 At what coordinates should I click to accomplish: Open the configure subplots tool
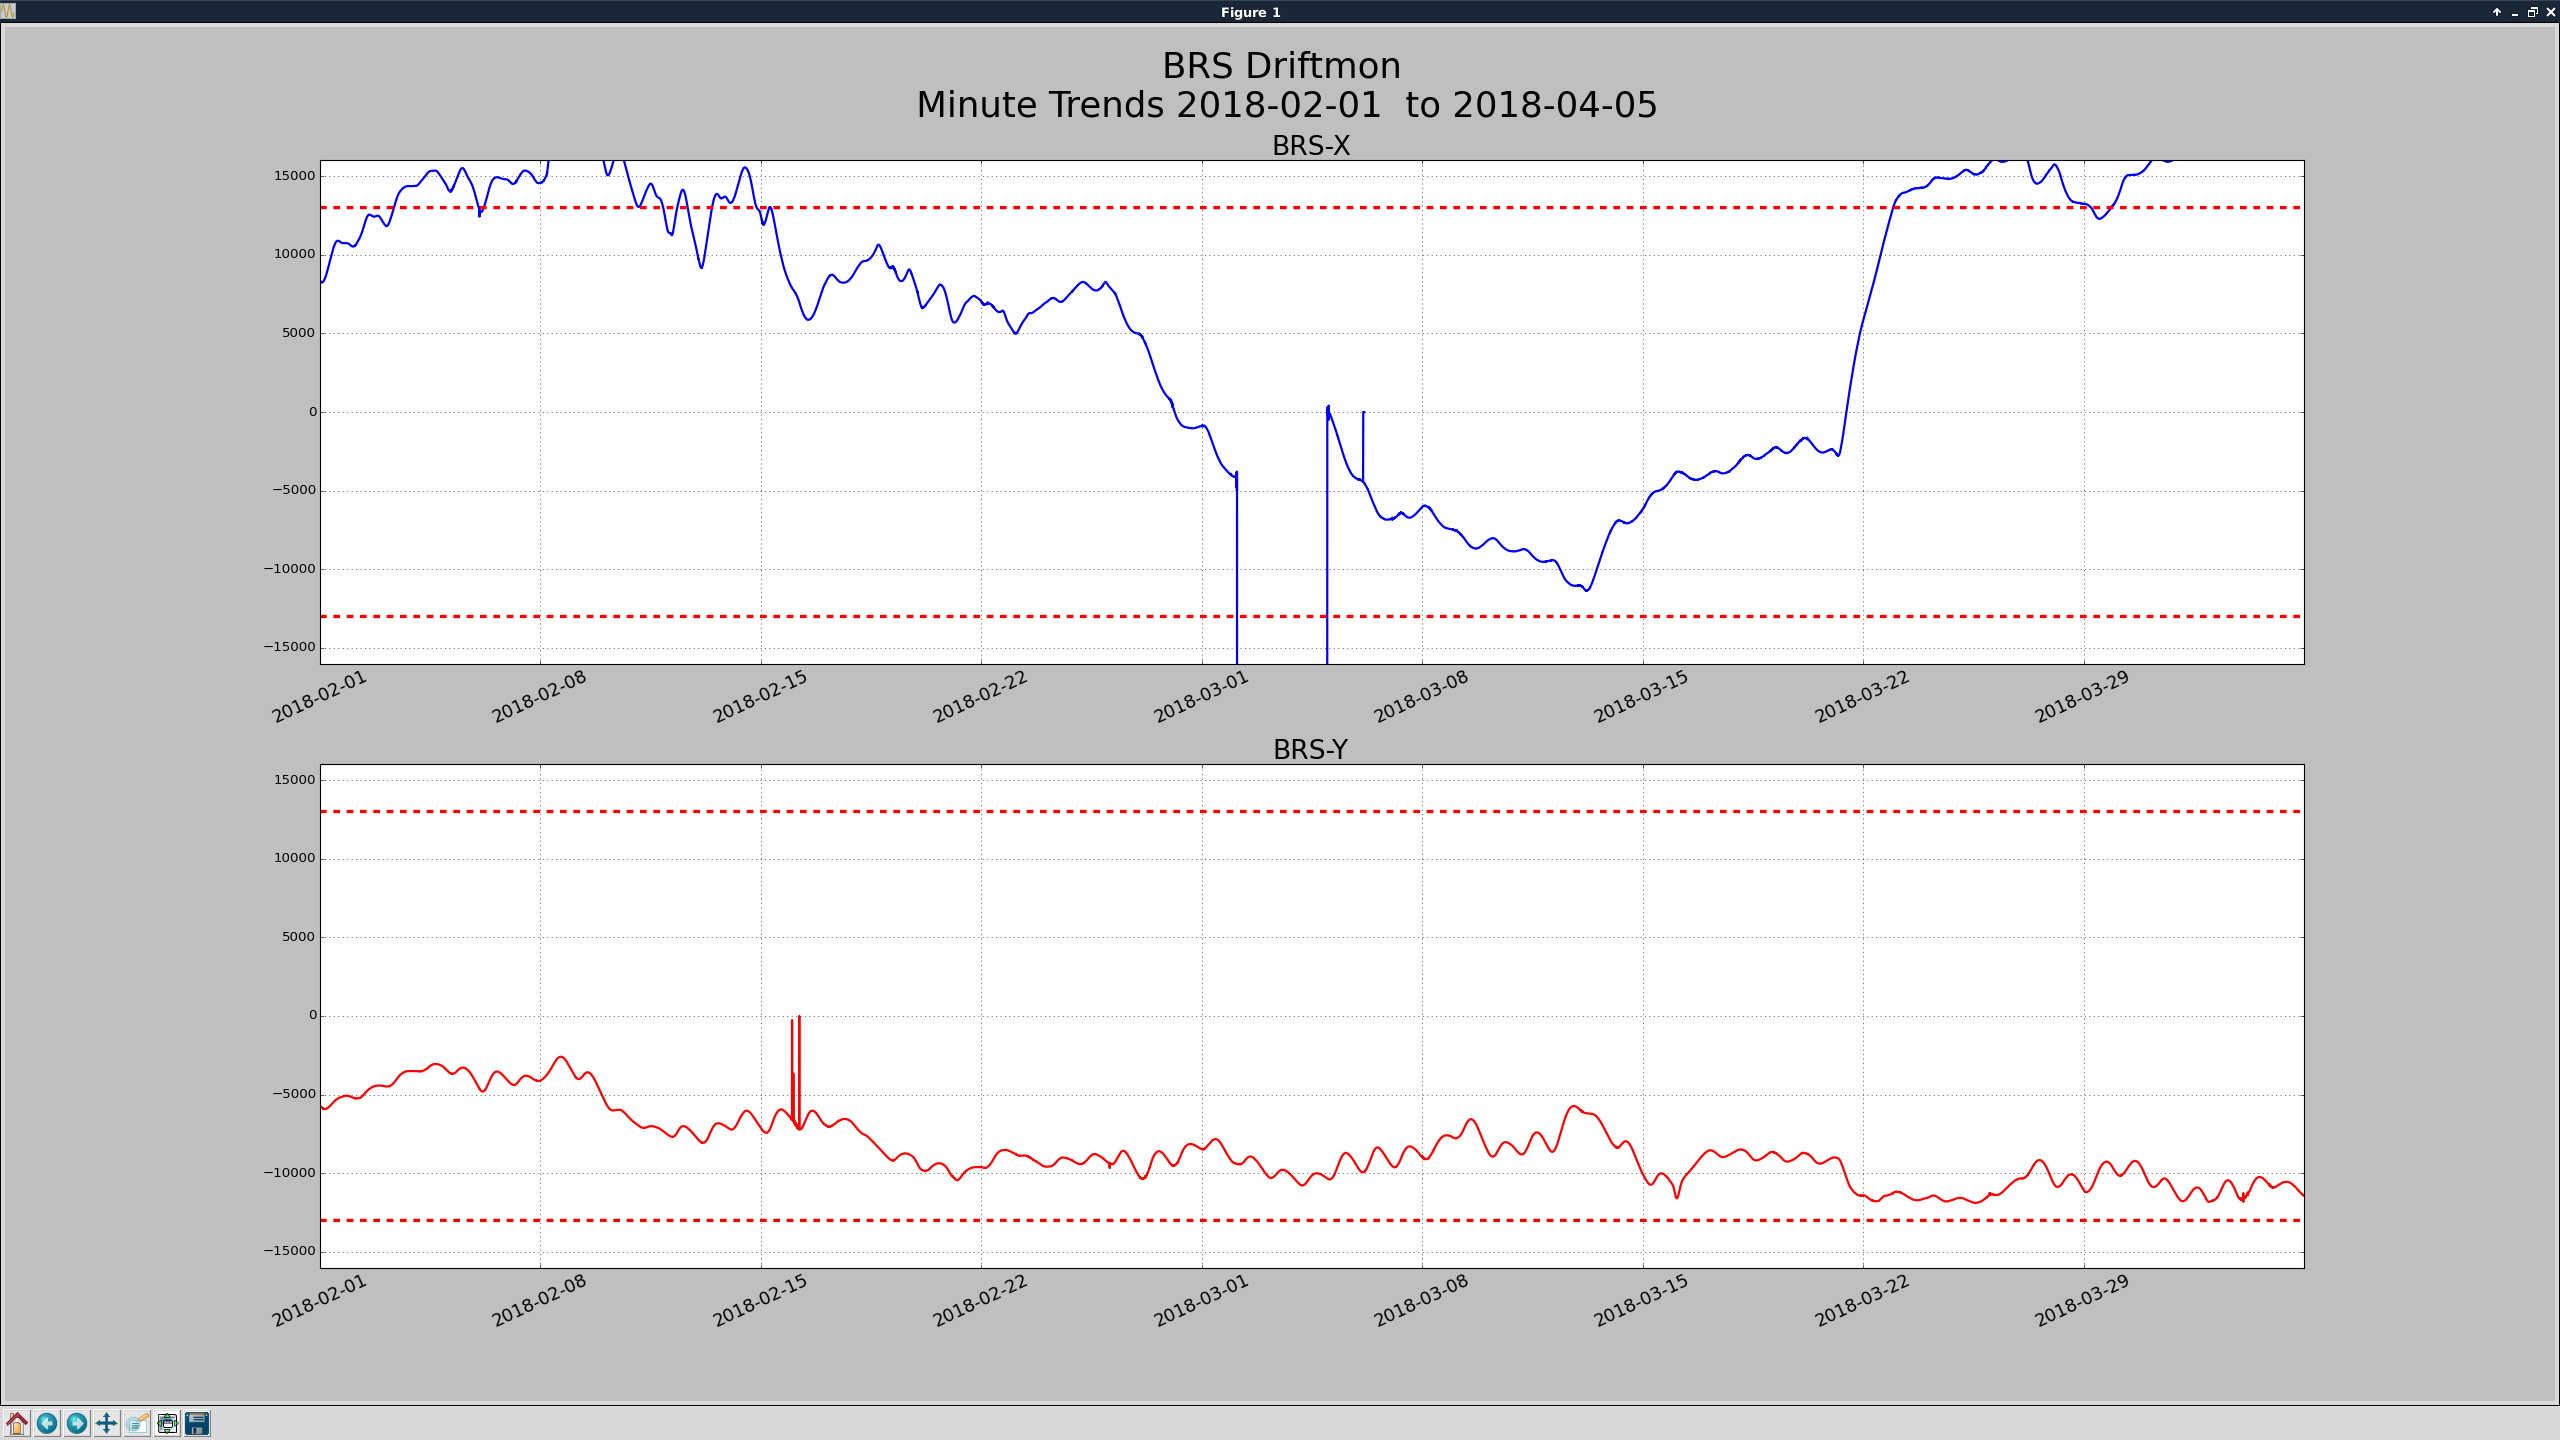[167, 1423]
